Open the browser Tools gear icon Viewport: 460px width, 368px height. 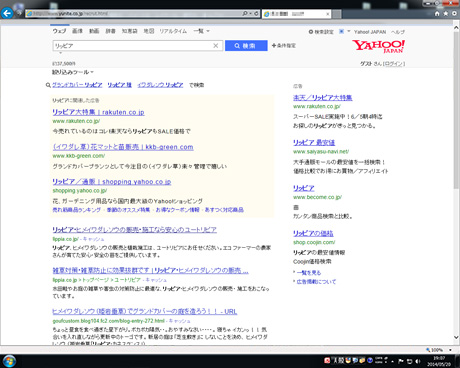click(x=454, y=13)
